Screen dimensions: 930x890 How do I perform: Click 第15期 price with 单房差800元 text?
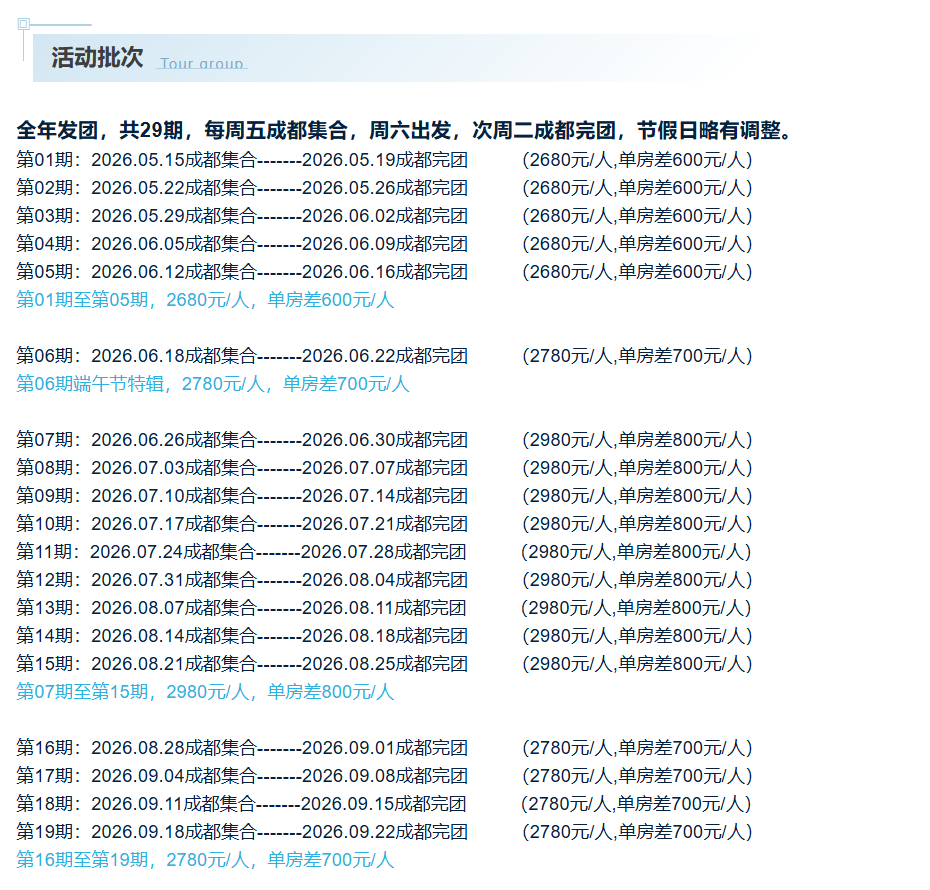637,664
